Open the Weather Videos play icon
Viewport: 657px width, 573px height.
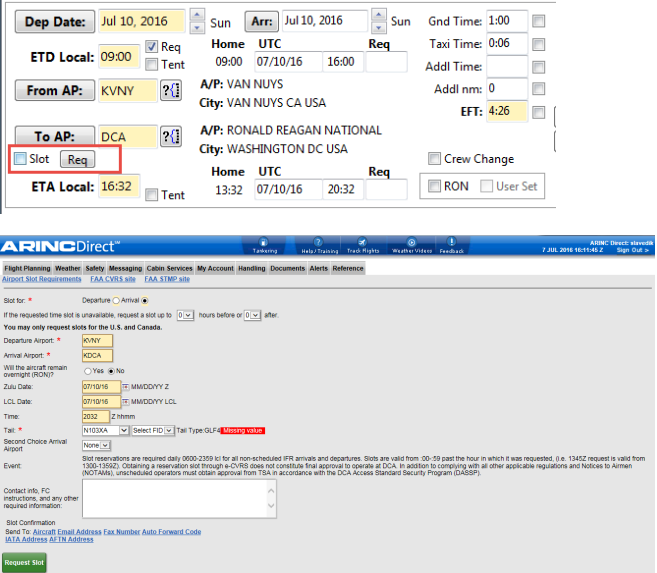point(411,242)
